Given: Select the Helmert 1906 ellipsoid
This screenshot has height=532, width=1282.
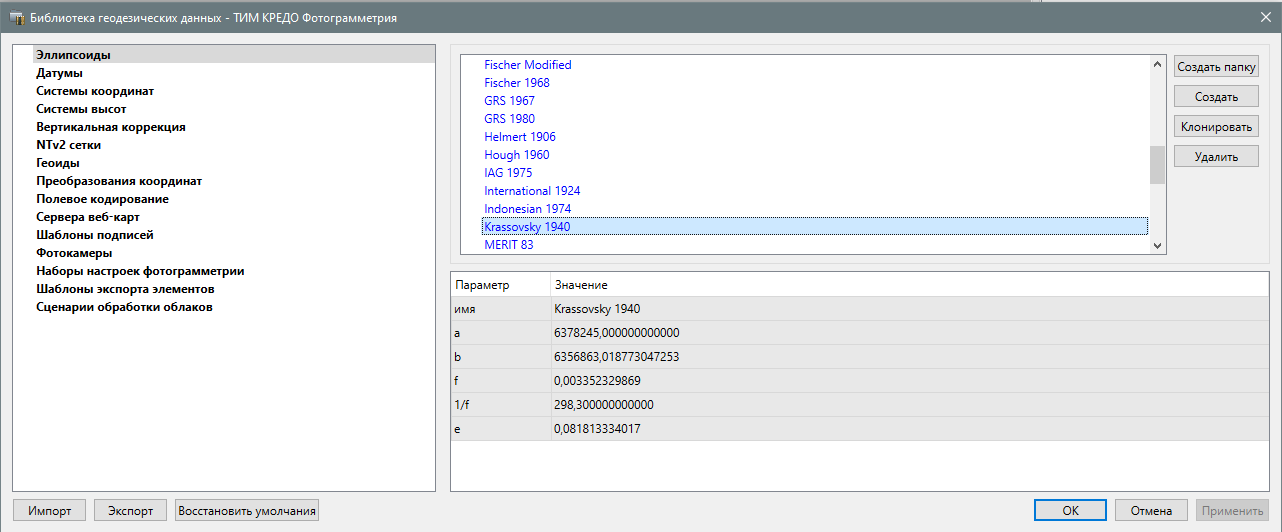Looking at the screenshot, I should pyautogui.click(x=520, y=137).
